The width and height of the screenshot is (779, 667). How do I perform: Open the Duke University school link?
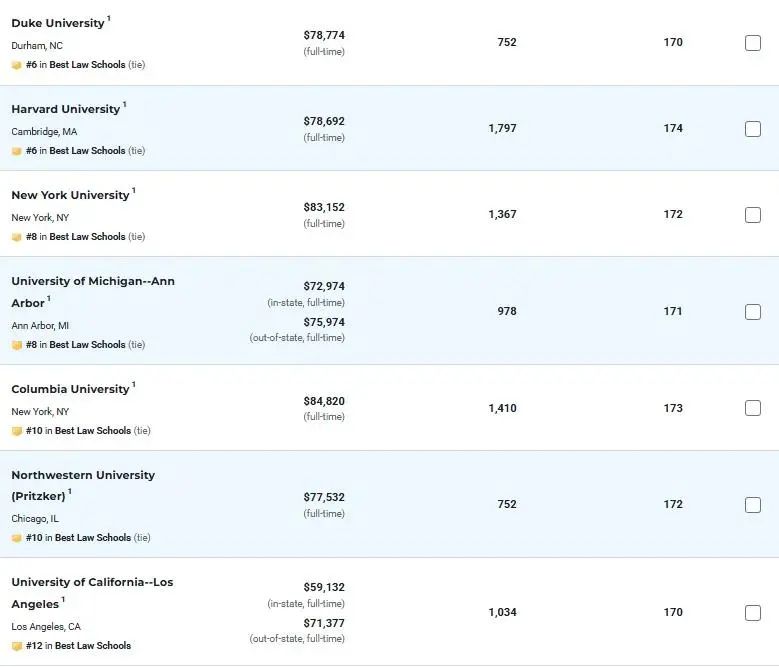tap(58, 23)
